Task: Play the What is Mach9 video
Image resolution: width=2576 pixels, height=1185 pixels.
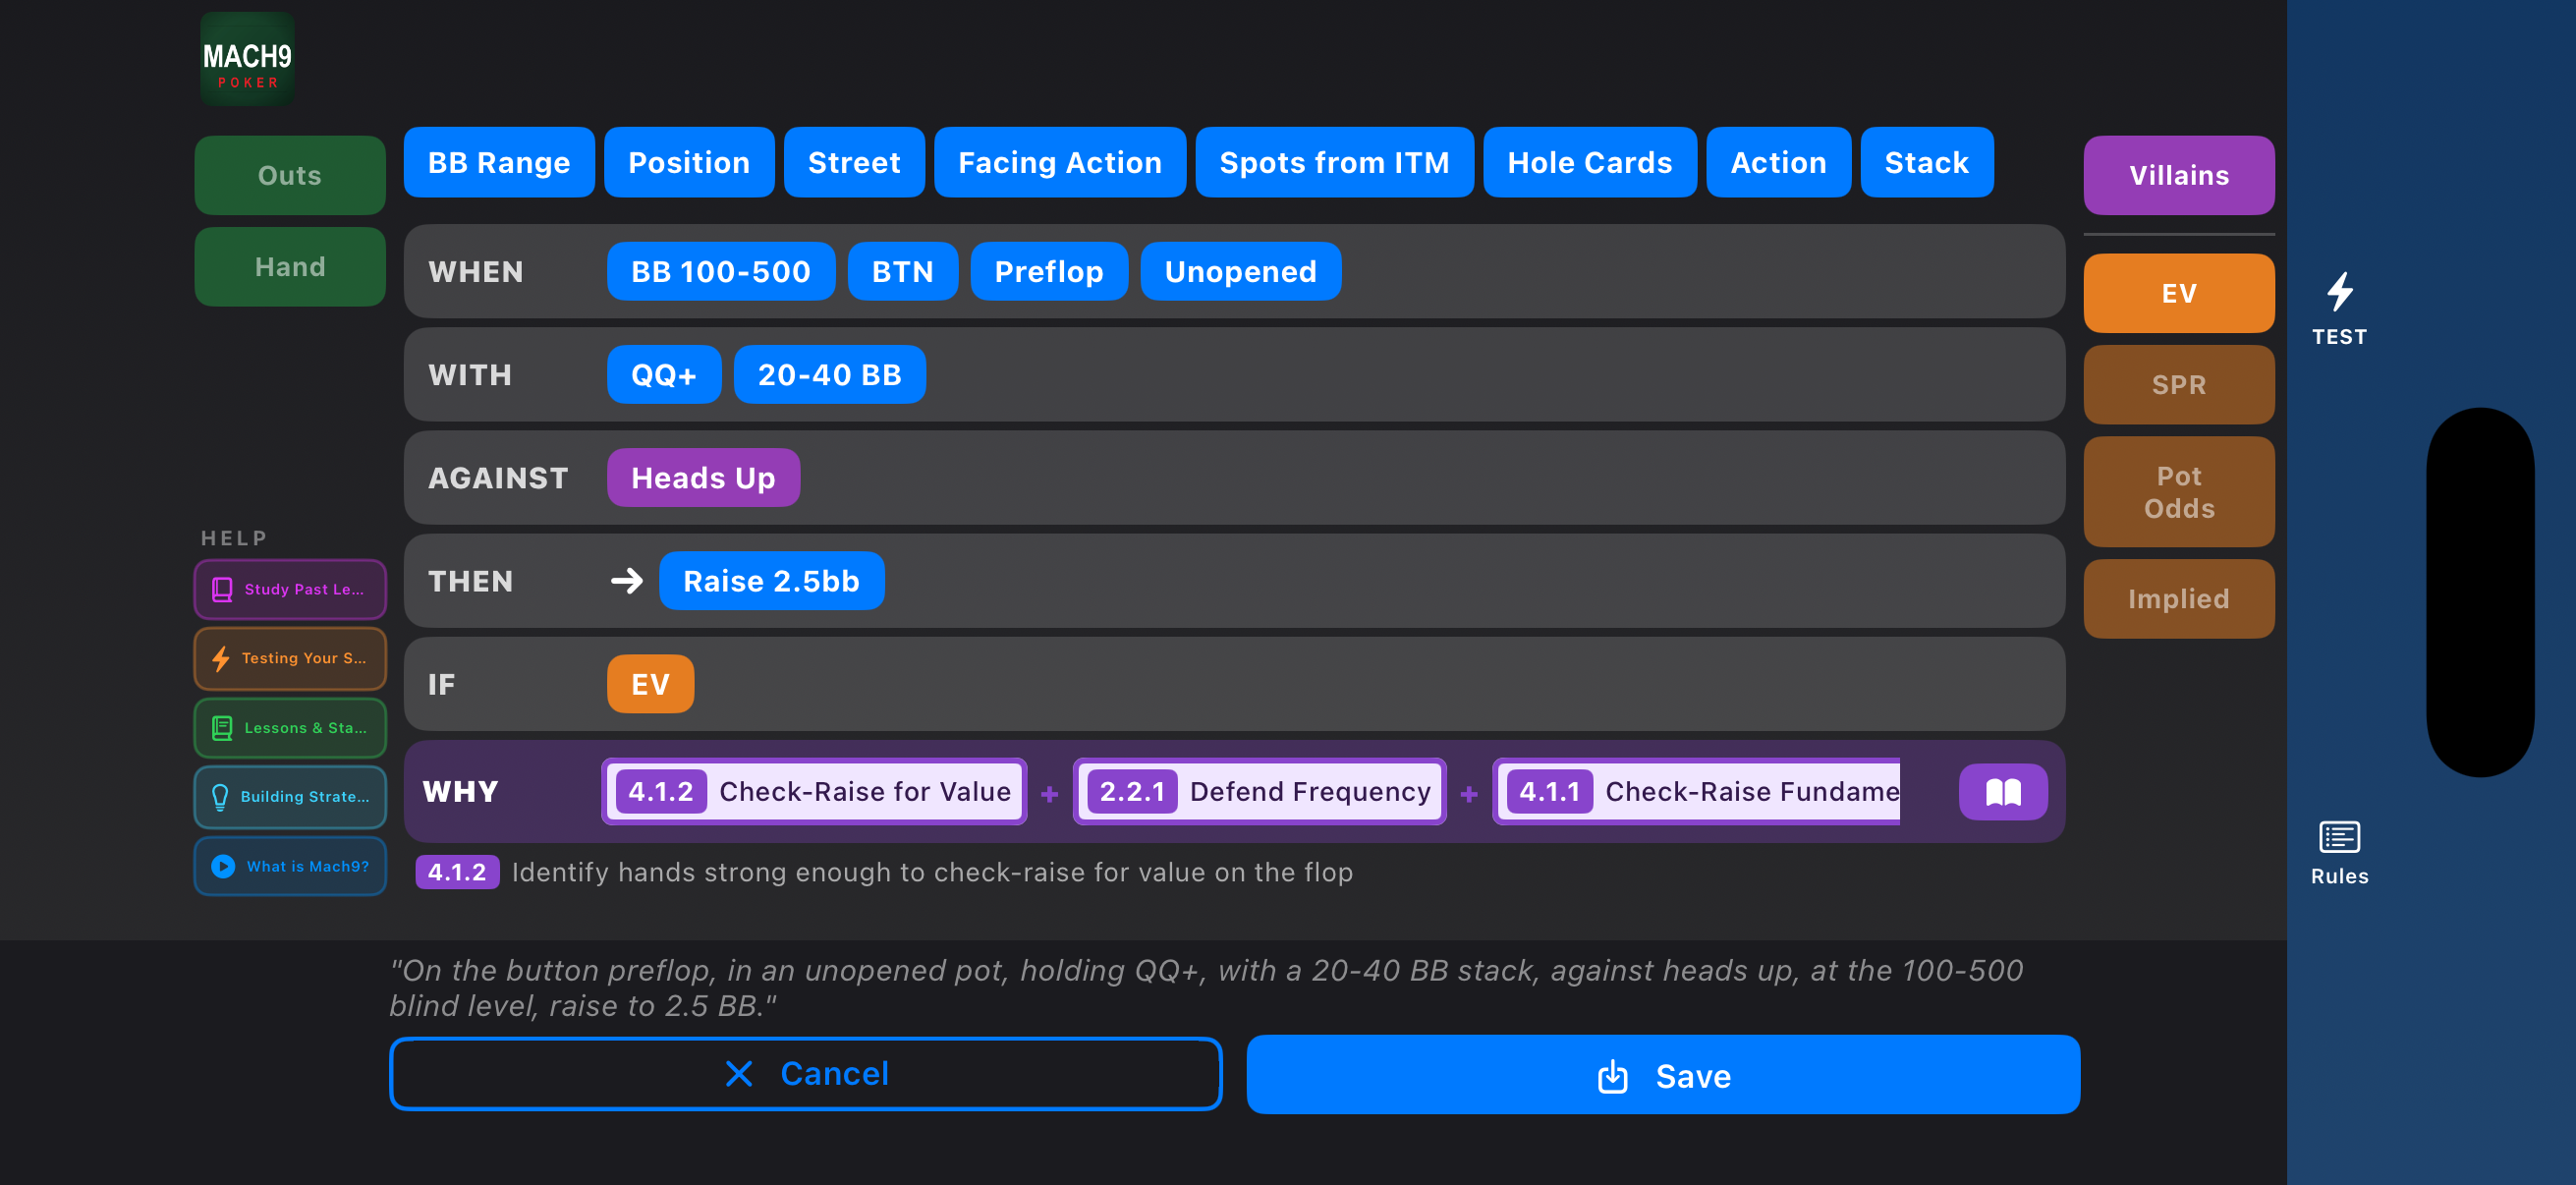Action: coord(290,866)
